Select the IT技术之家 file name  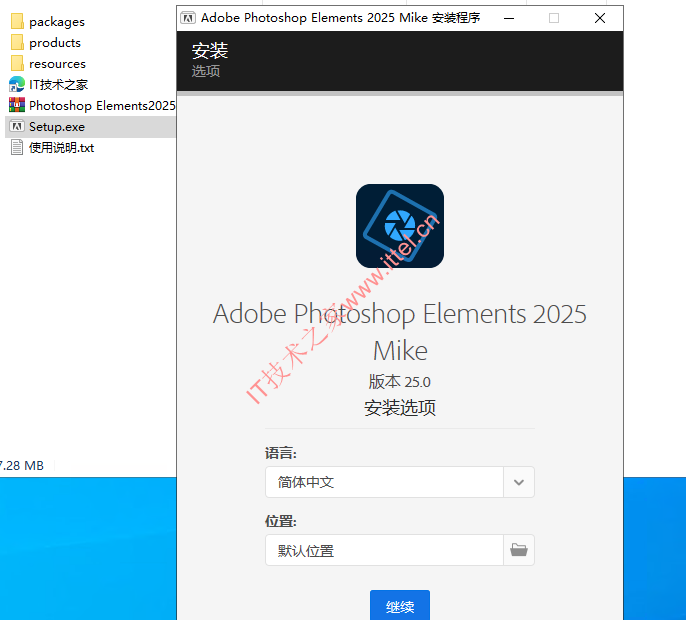pos(59,84)
